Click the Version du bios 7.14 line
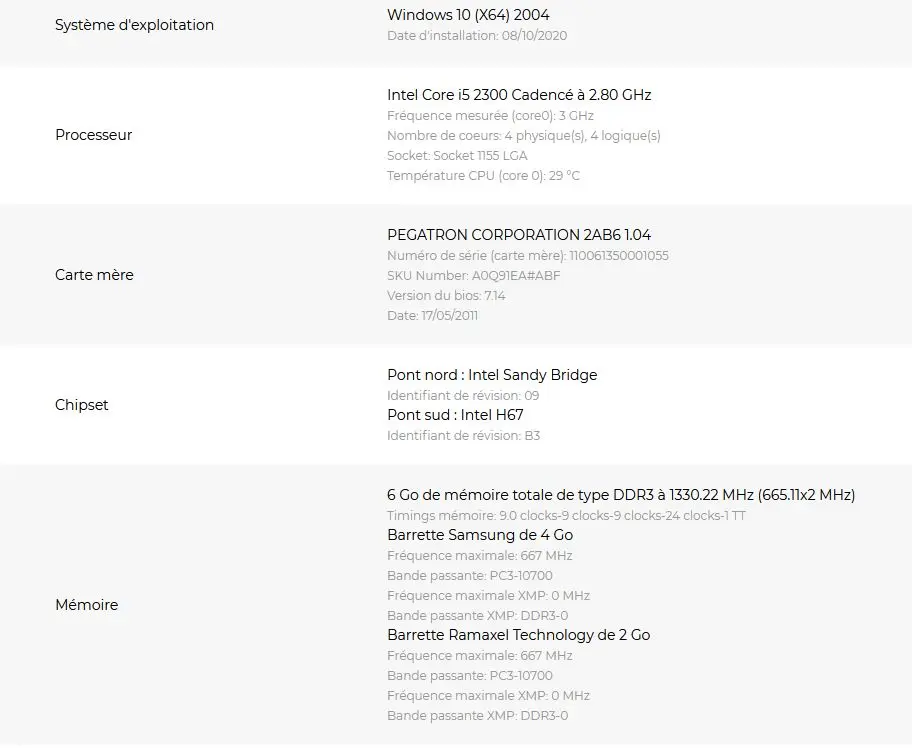Viewport: 912px width, 748px height. (x=446, y=295)
